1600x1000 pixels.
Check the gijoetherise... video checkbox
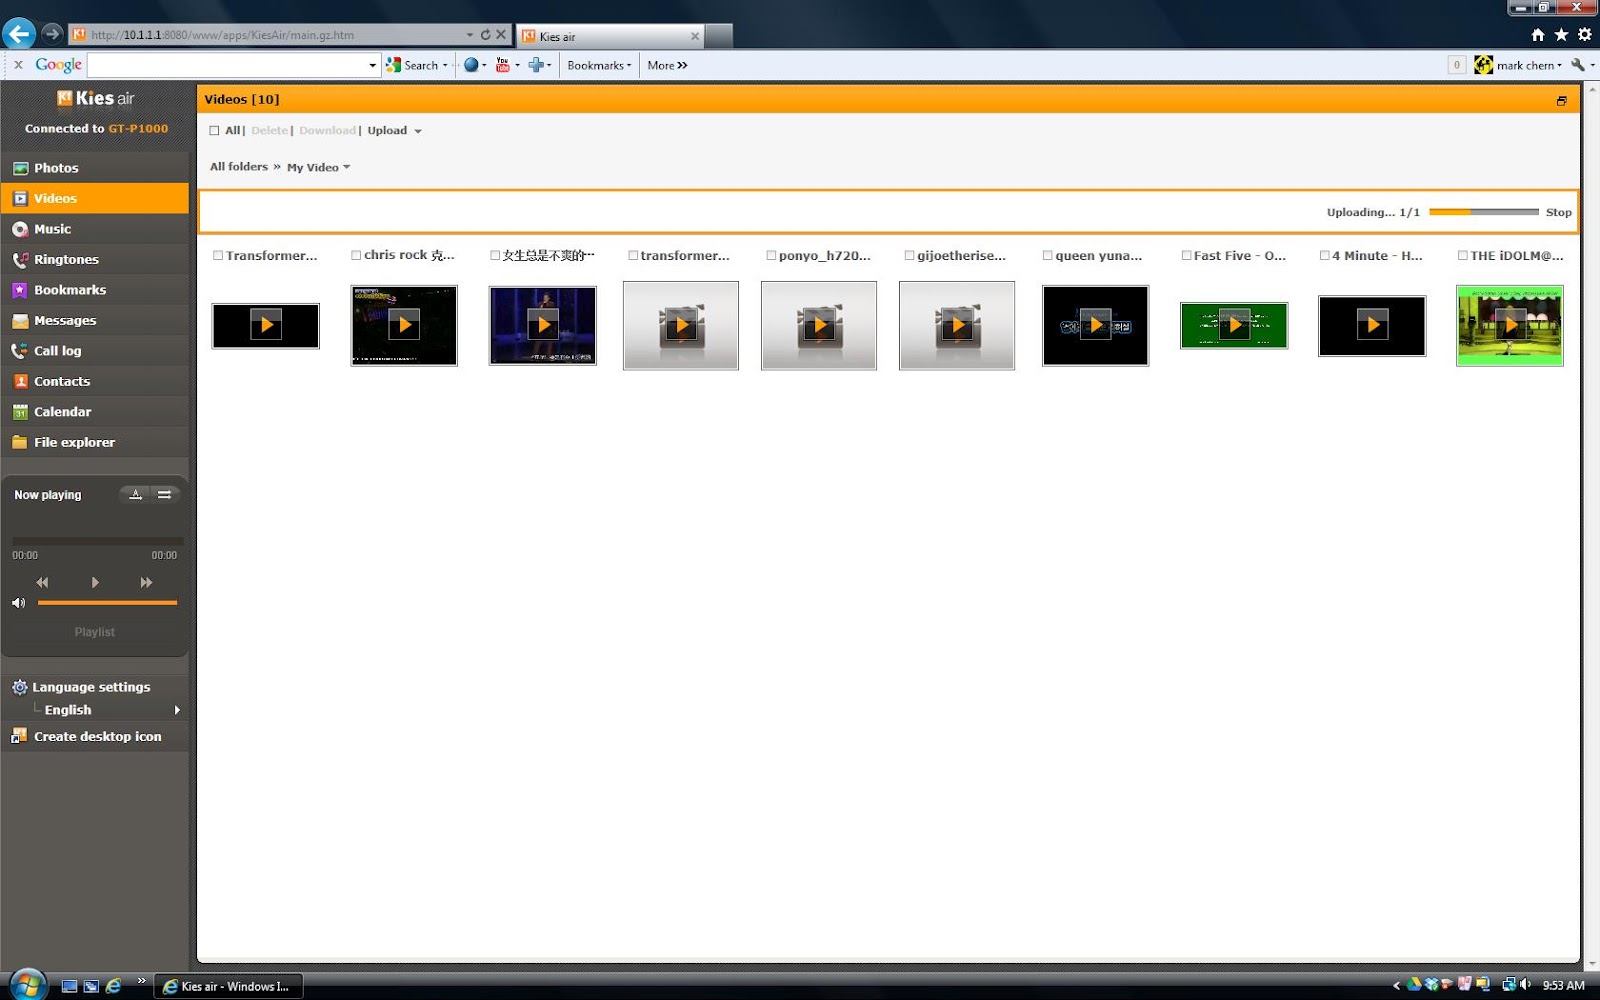[x=909, y=256]
